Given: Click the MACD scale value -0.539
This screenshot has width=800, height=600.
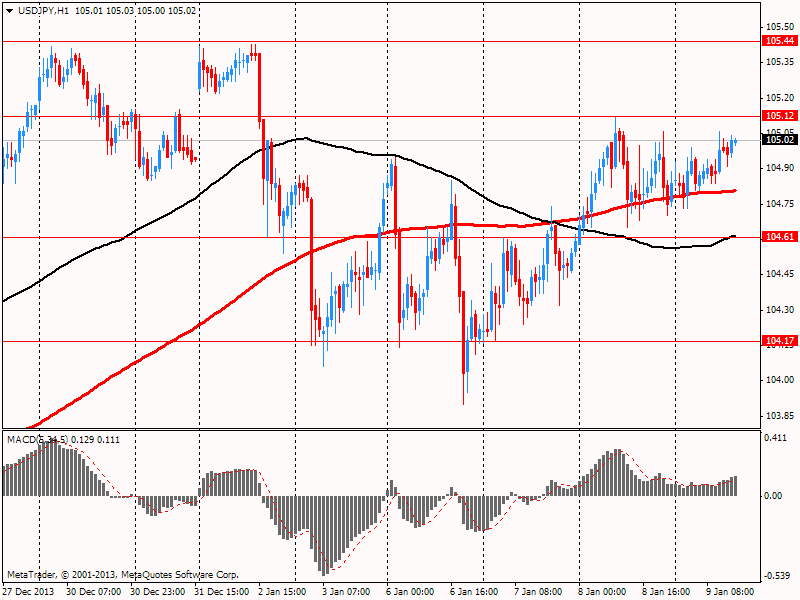Looking at the screenshot, I should coord(776,576).
